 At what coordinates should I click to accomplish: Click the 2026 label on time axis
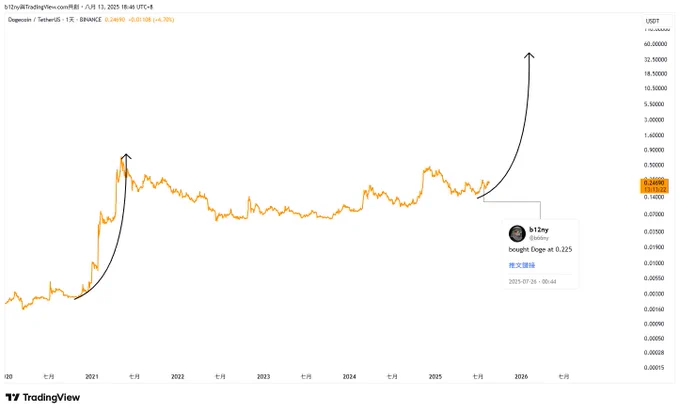click(x=521, y=376)
